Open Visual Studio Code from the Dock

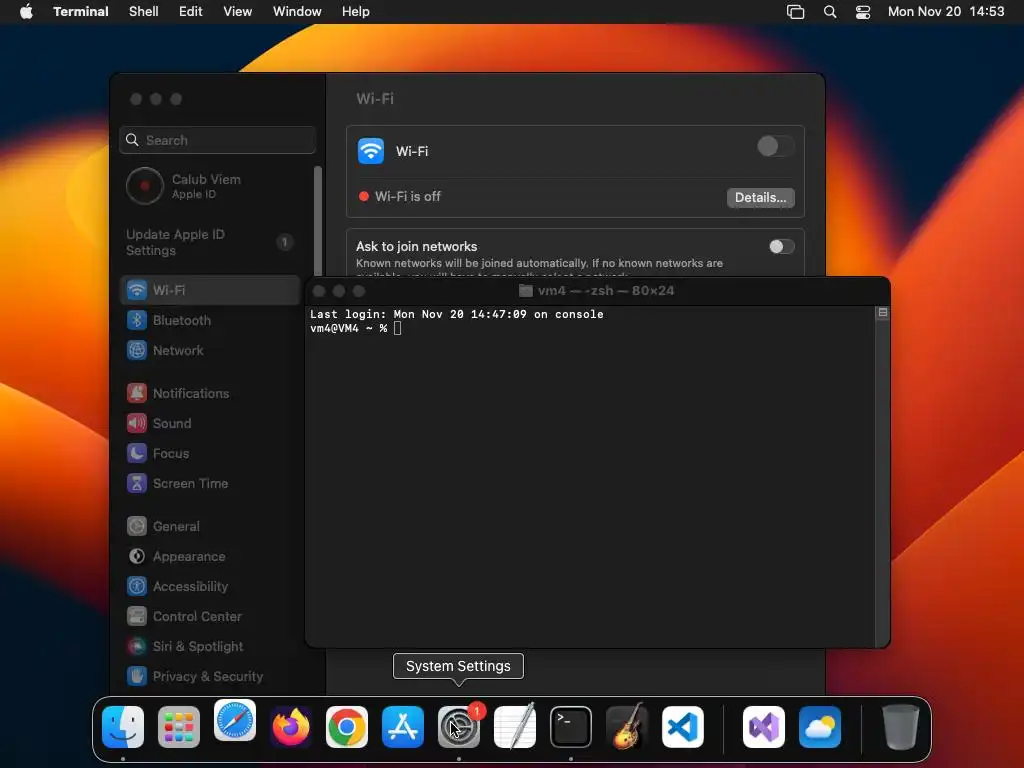pyautogui.click(x=683, y=727)
